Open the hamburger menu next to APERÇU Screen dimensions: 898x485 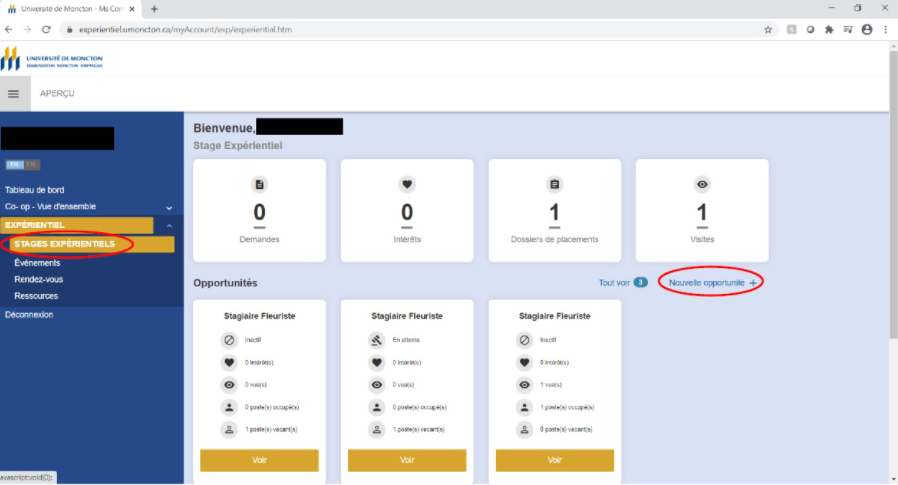pos(14,94)
